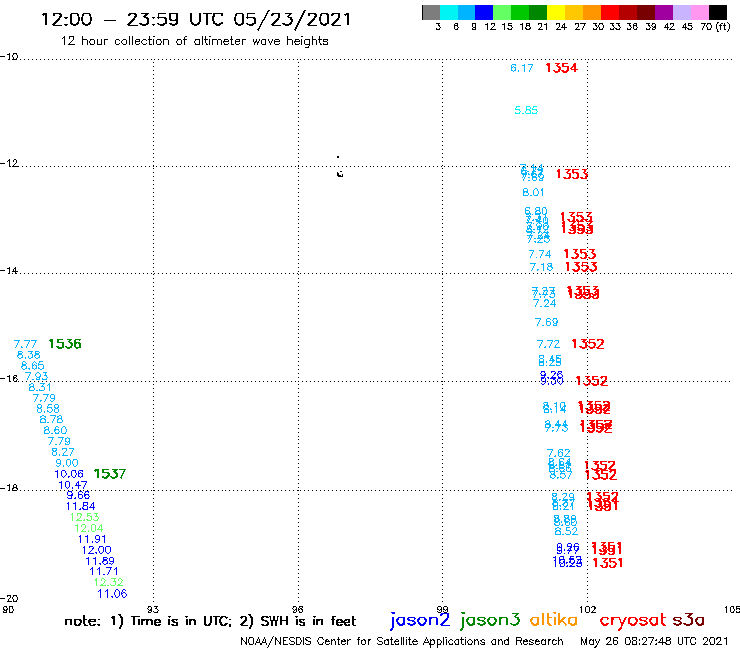
Task: Select the wave height value 7.18
Action: (x=541, y=267)
